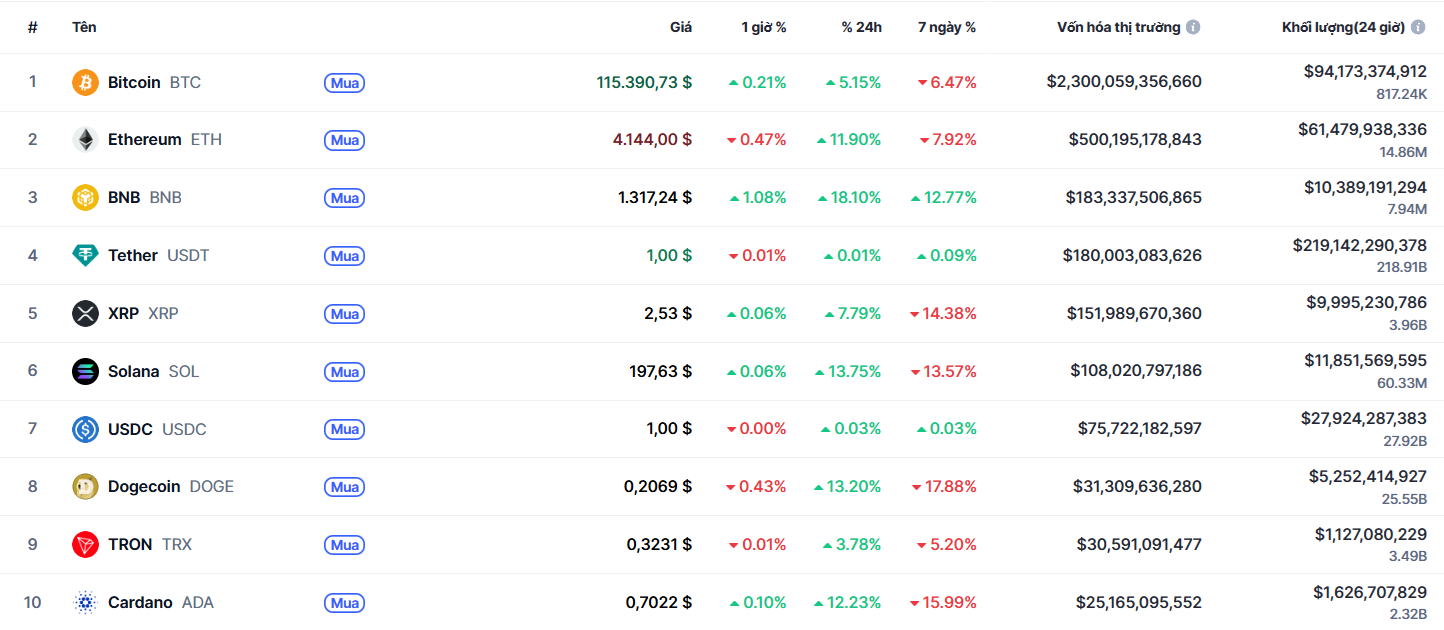
Task: Open the Cardano ADA name link
Action: (161, 603)
